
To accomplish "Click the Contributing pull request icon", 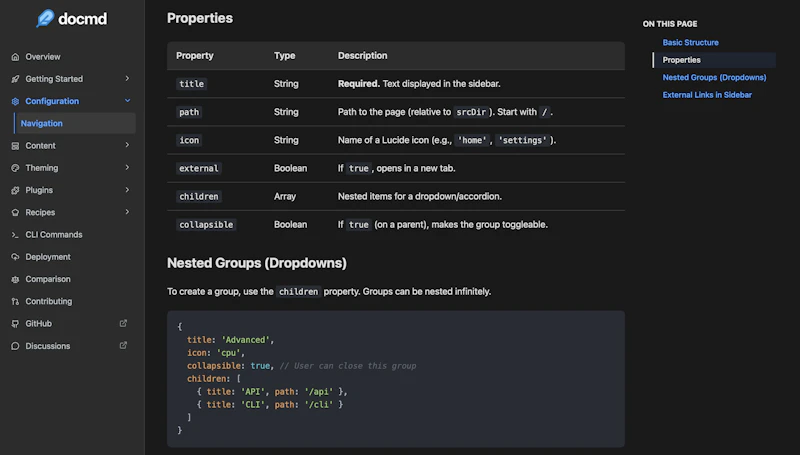I will pos(15,301).
